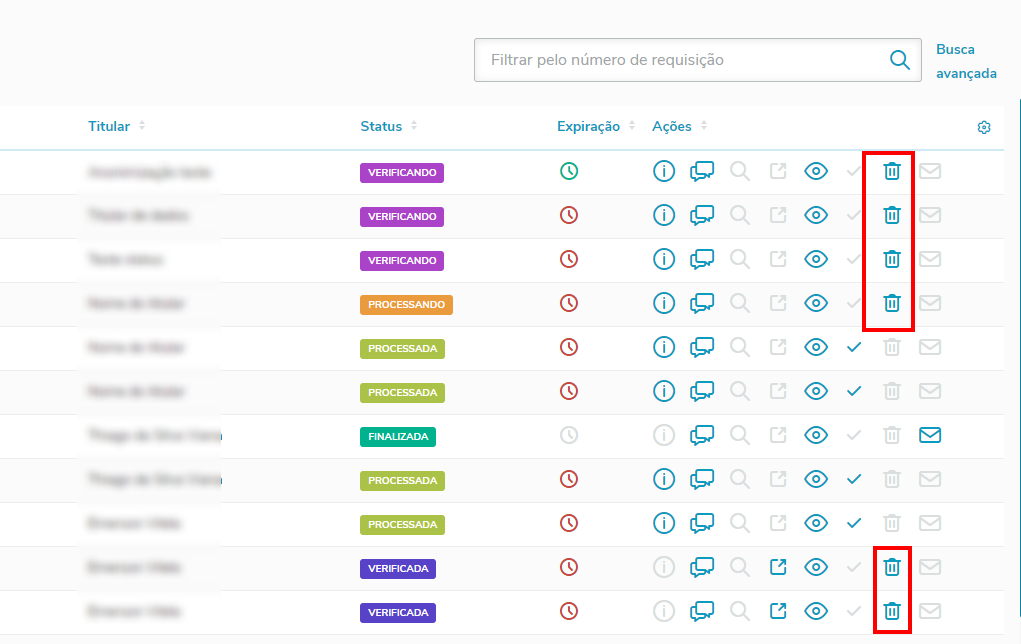The height and width of the screenshot is (644, 1021).
Task: Click checkmark icon on first PROCESSADA row
Action: (854, 348)
